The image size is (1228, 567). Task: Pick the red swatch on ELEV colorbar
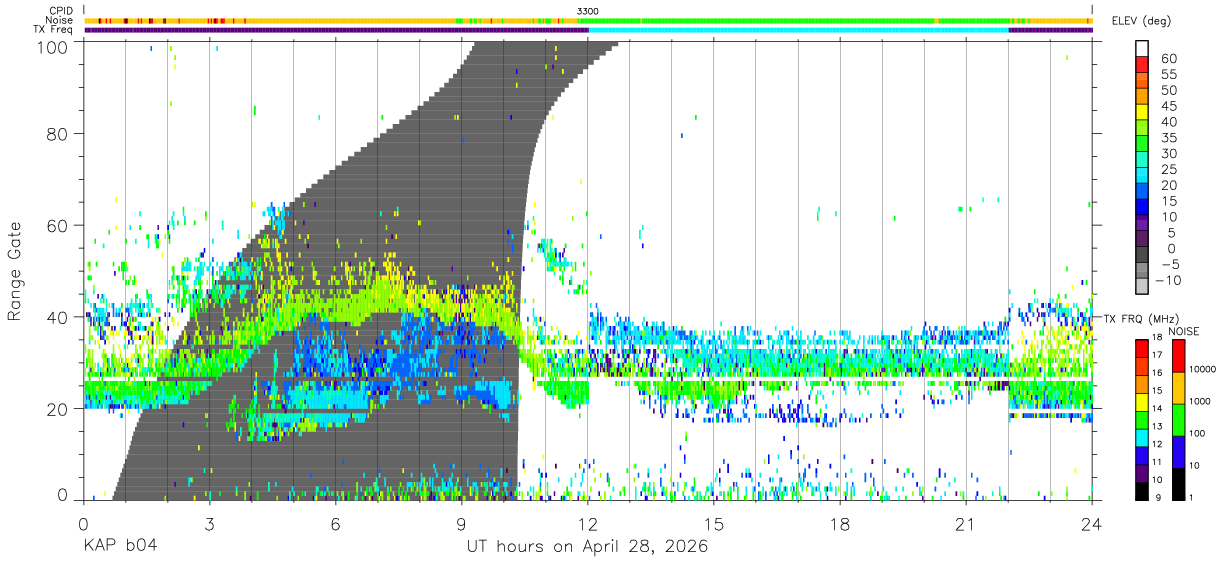click(1142, 65)
